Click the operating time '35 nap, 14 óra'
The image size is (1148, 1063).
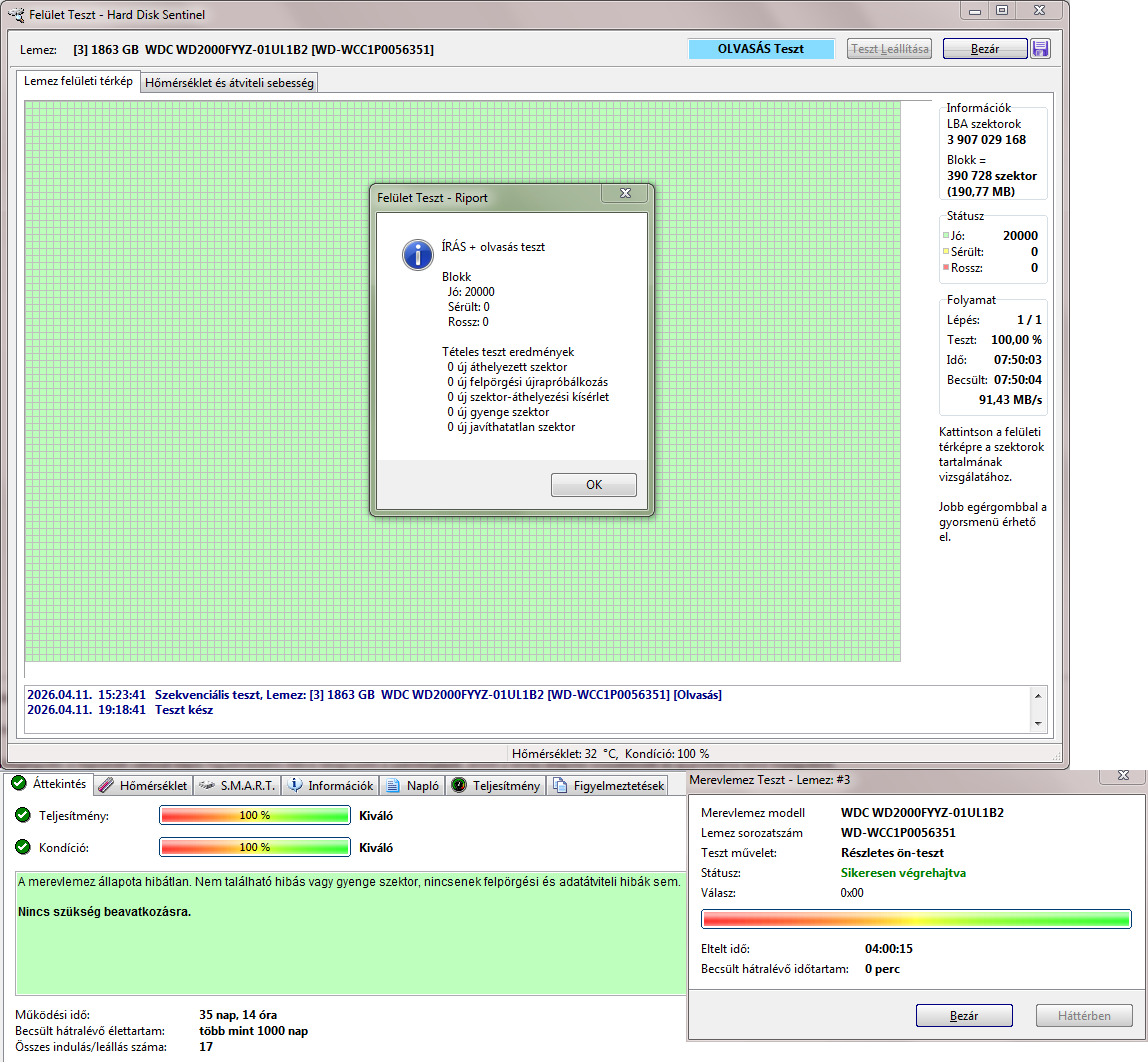click(238, 1015)
